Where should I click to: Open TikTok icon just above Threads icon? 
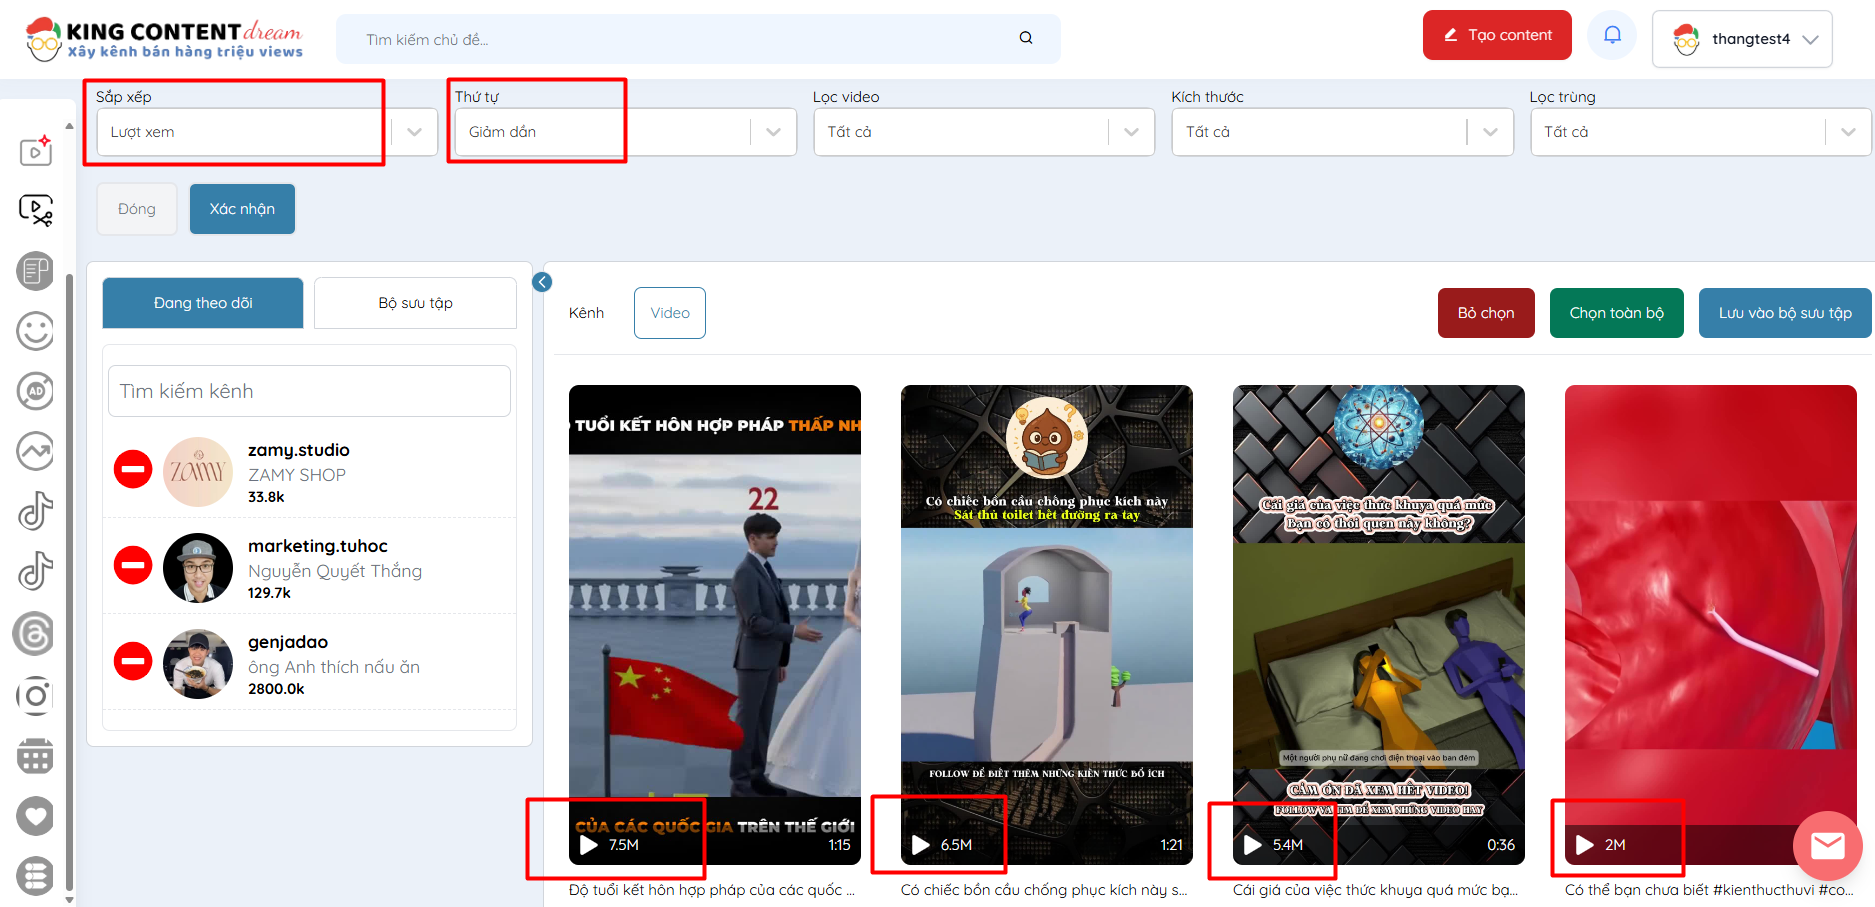36,571
